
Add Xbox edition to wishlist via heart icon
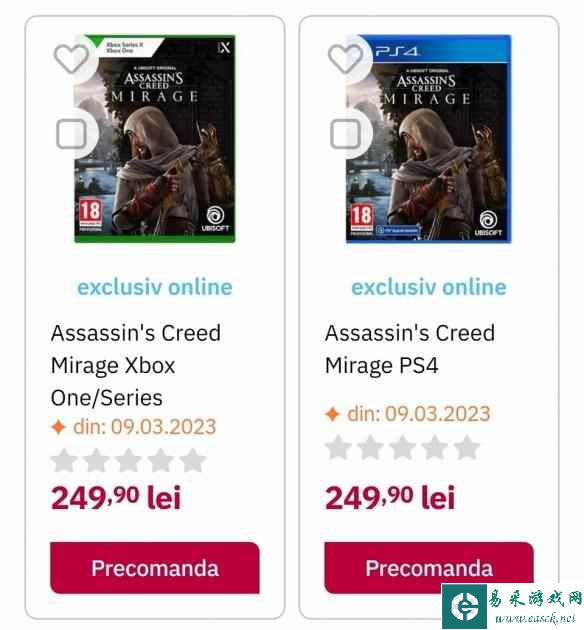(71, 59)
